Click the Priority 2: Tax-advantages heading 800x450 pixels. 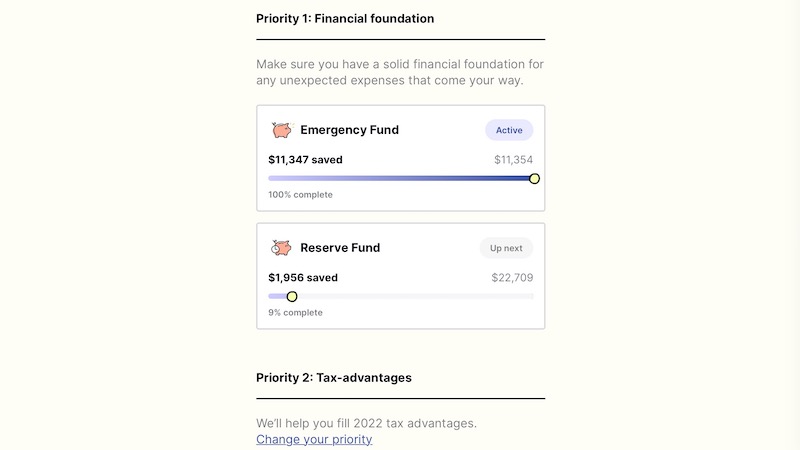point(334,378)
